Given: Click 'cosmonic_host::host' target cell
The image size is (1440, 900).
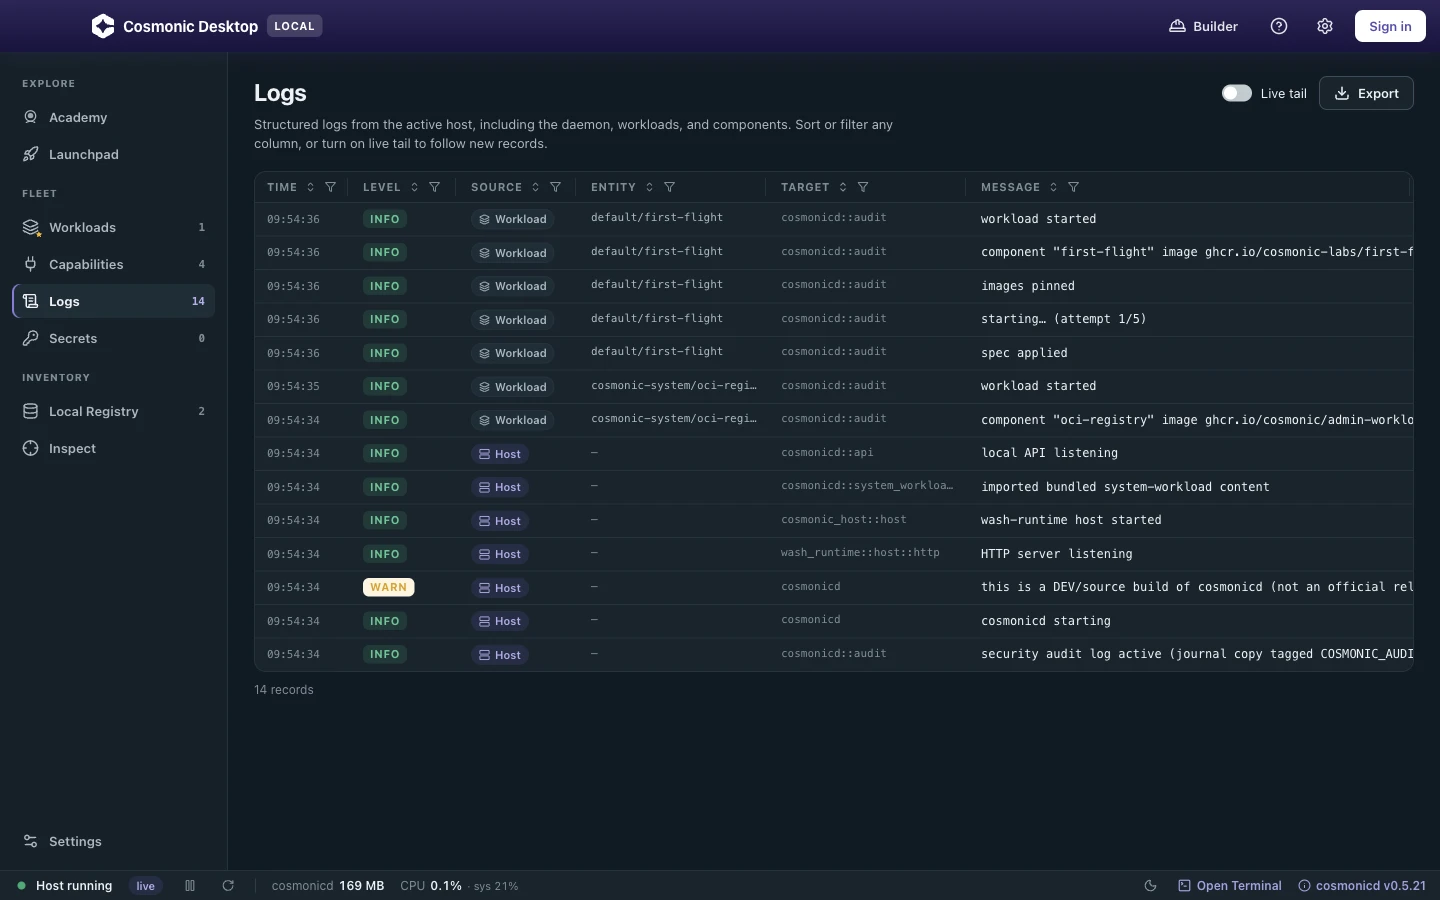Looking at the screenshot, I should pos(844,519).
